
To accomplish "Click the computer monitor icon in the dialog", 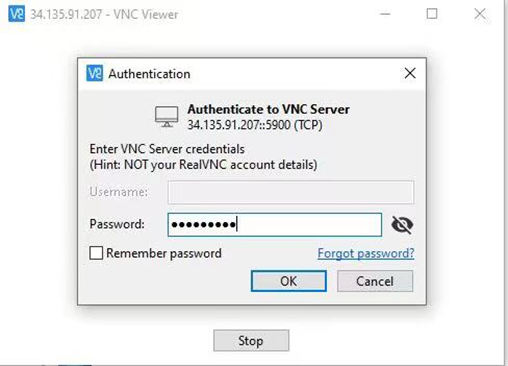I will coord(167,116).
